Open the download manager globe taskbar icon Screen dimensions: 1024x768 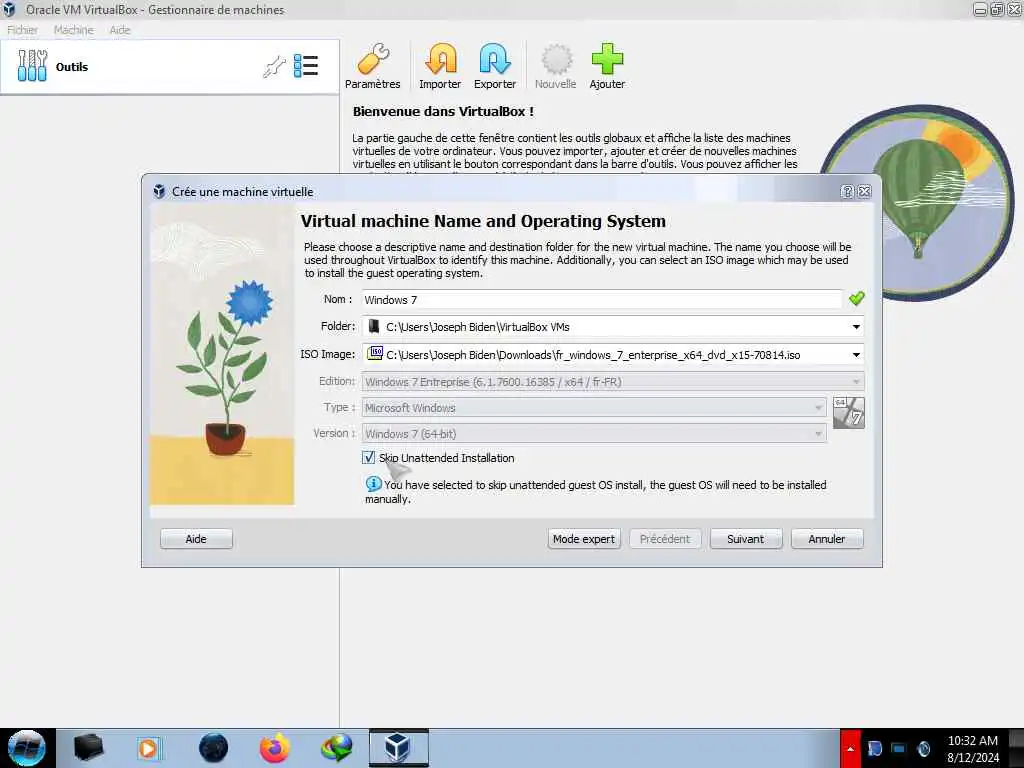(x=336, y=748)
